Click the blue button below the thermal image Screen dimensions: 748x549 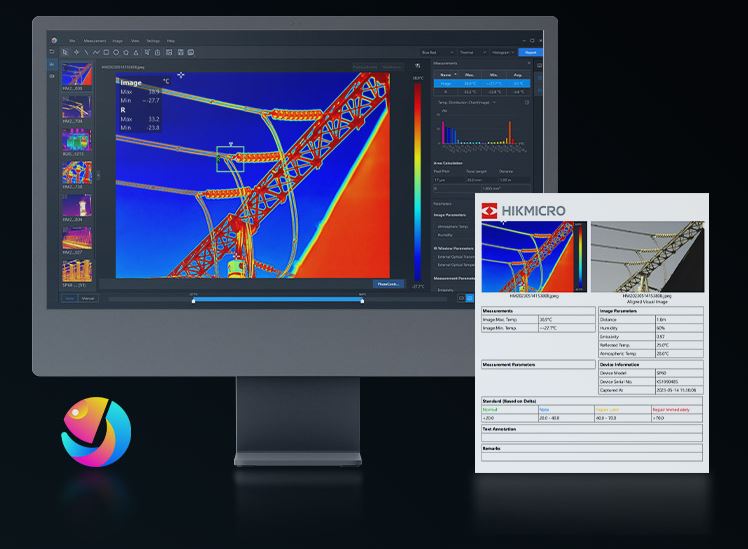(x=388, y=284)
